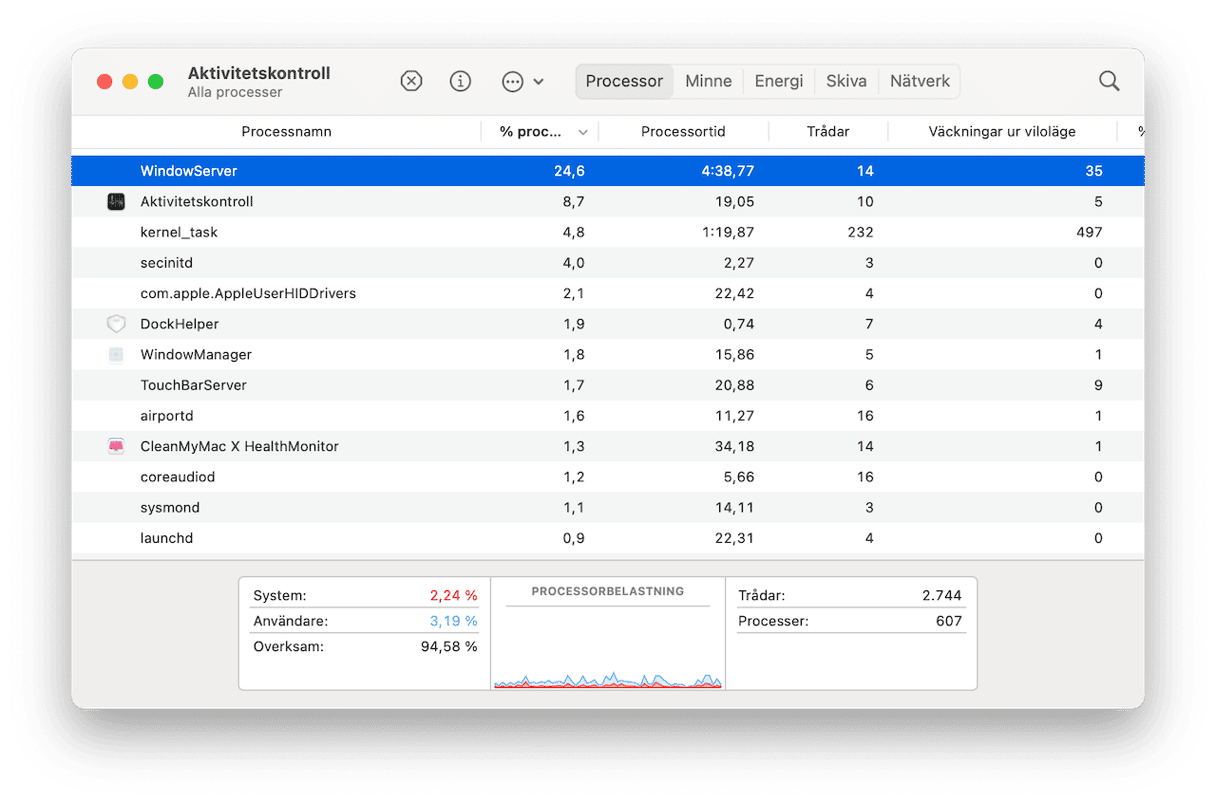This screenshot has width=1216, height=803.
Task: Open the Energi tab
Action: point(778,81)
